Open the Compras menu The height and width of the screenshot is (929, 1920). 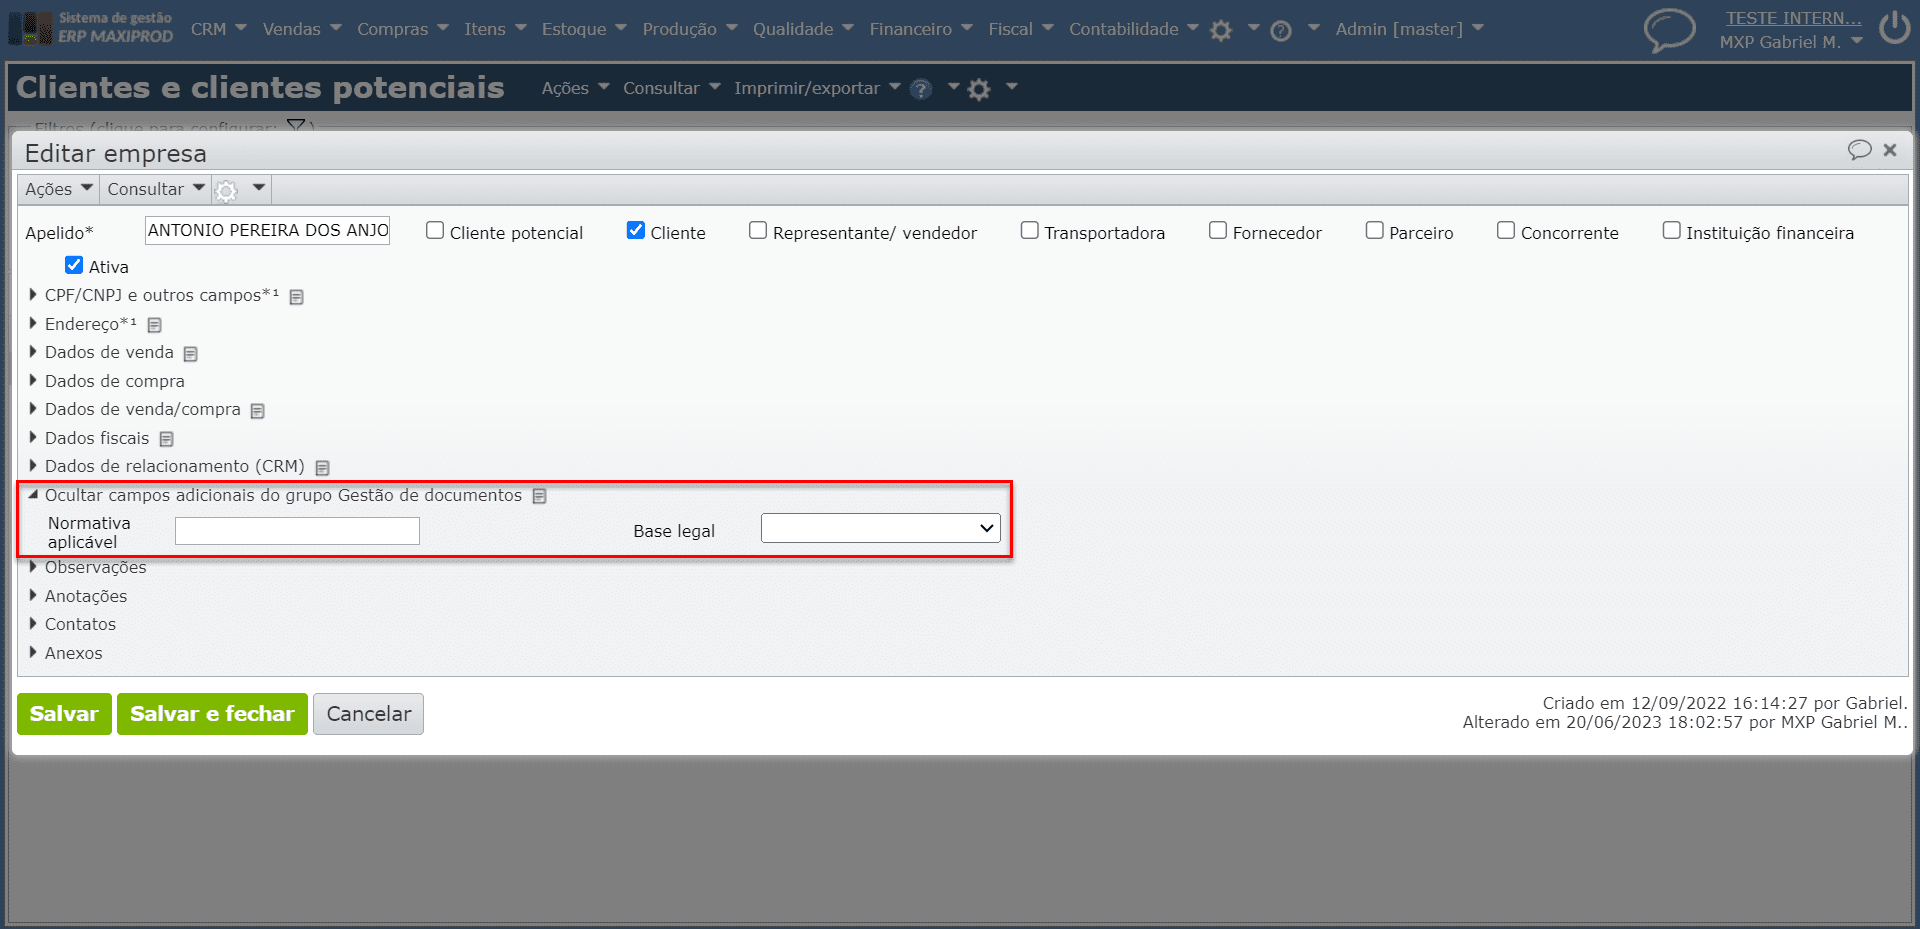click(403, 29)
